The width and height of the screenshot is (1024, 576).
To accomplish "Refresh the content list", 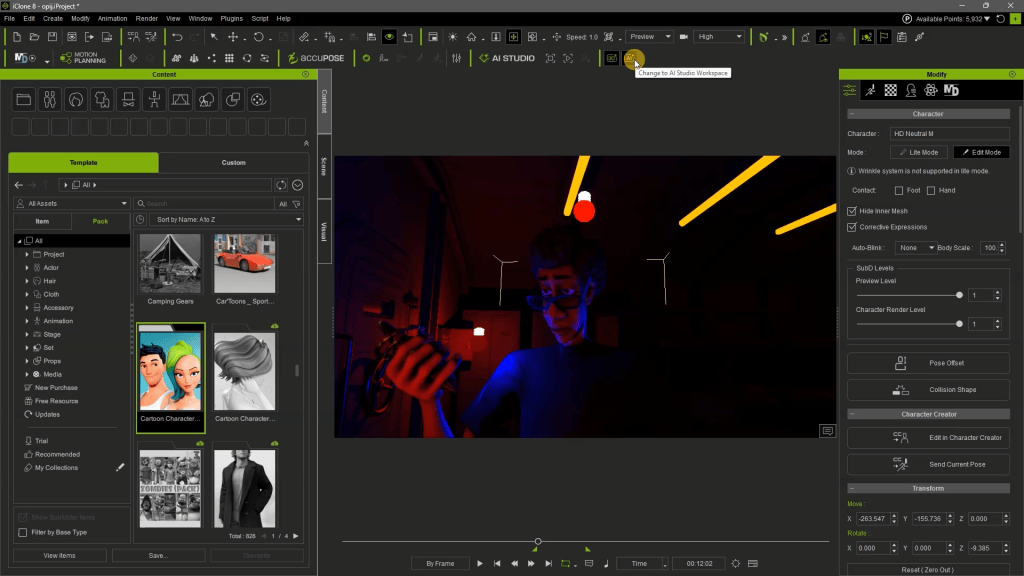I will pyautogui.click(x=281, y=185).
